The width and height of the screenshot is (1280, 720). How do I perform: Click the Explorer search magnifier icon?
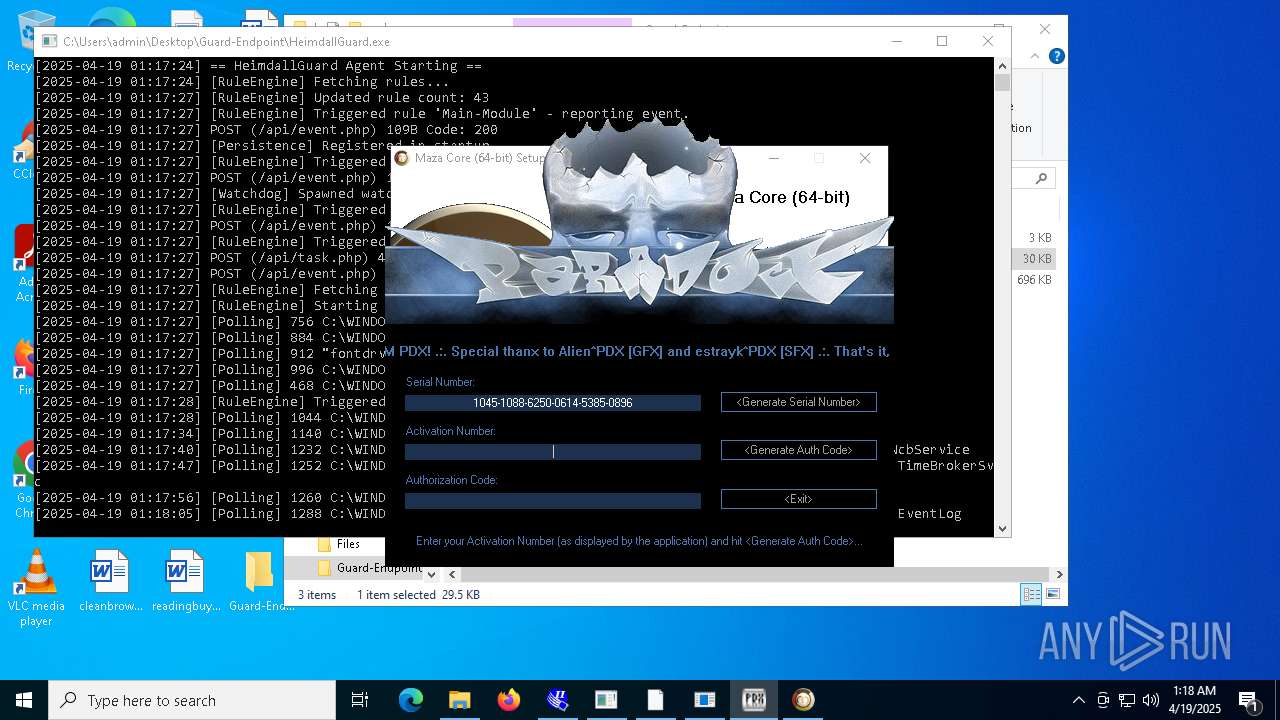[x=1041, y=179]
